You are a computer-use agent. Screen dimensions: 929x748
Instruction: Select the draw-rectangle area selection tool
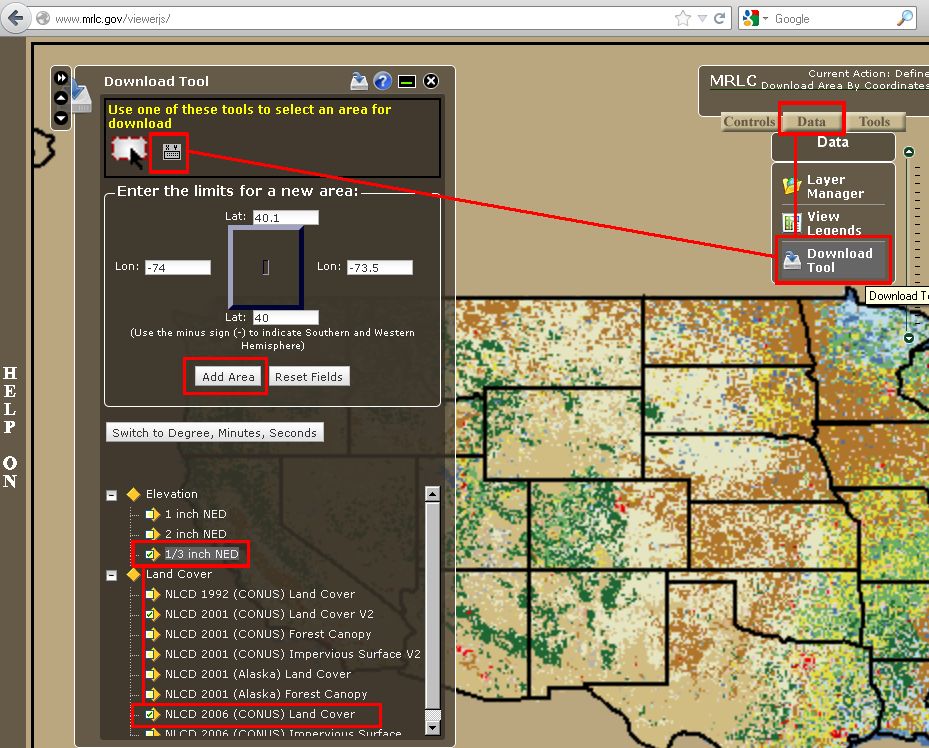129,152
